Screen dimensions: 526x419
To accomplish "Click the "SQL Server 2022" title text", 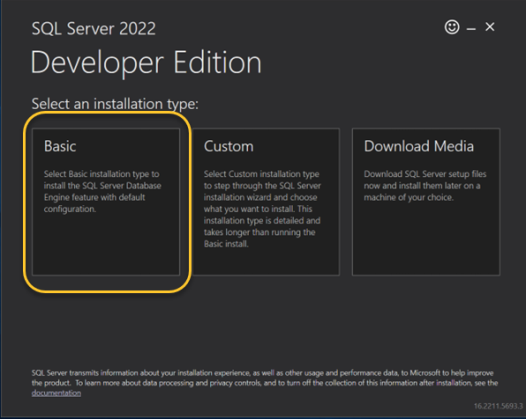I will [94, 29].
